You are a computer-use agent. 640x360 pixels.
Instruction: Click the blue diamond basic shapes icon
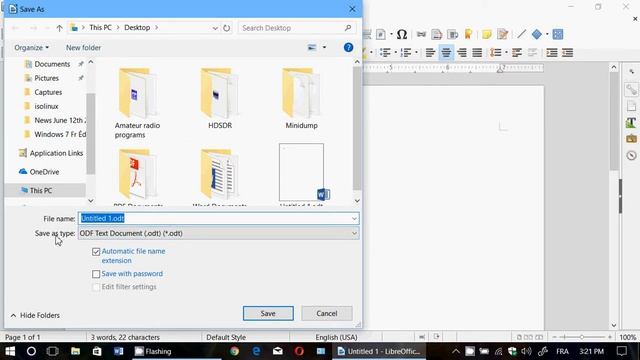tap(537, 34)
